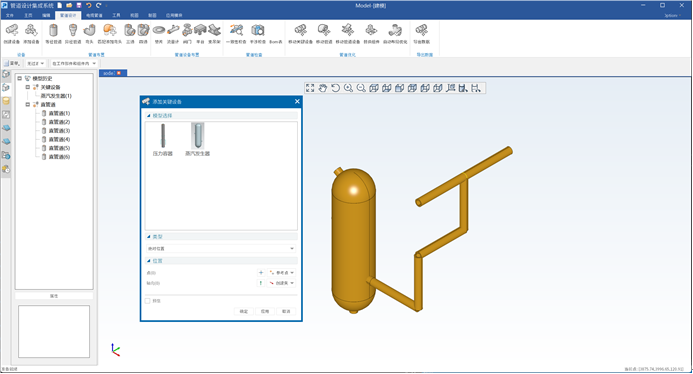This screenshot has width=693, height=374.
Task: Select 直管道(6) in the tree
Action: click(59, 156)
